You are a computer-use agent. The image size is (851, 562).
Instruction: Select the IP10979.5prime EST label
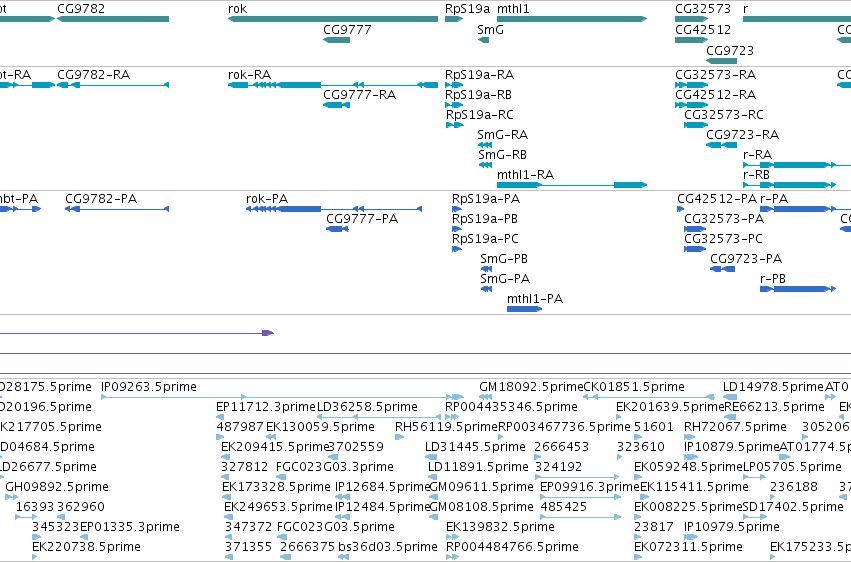click(x=732, y=527)
